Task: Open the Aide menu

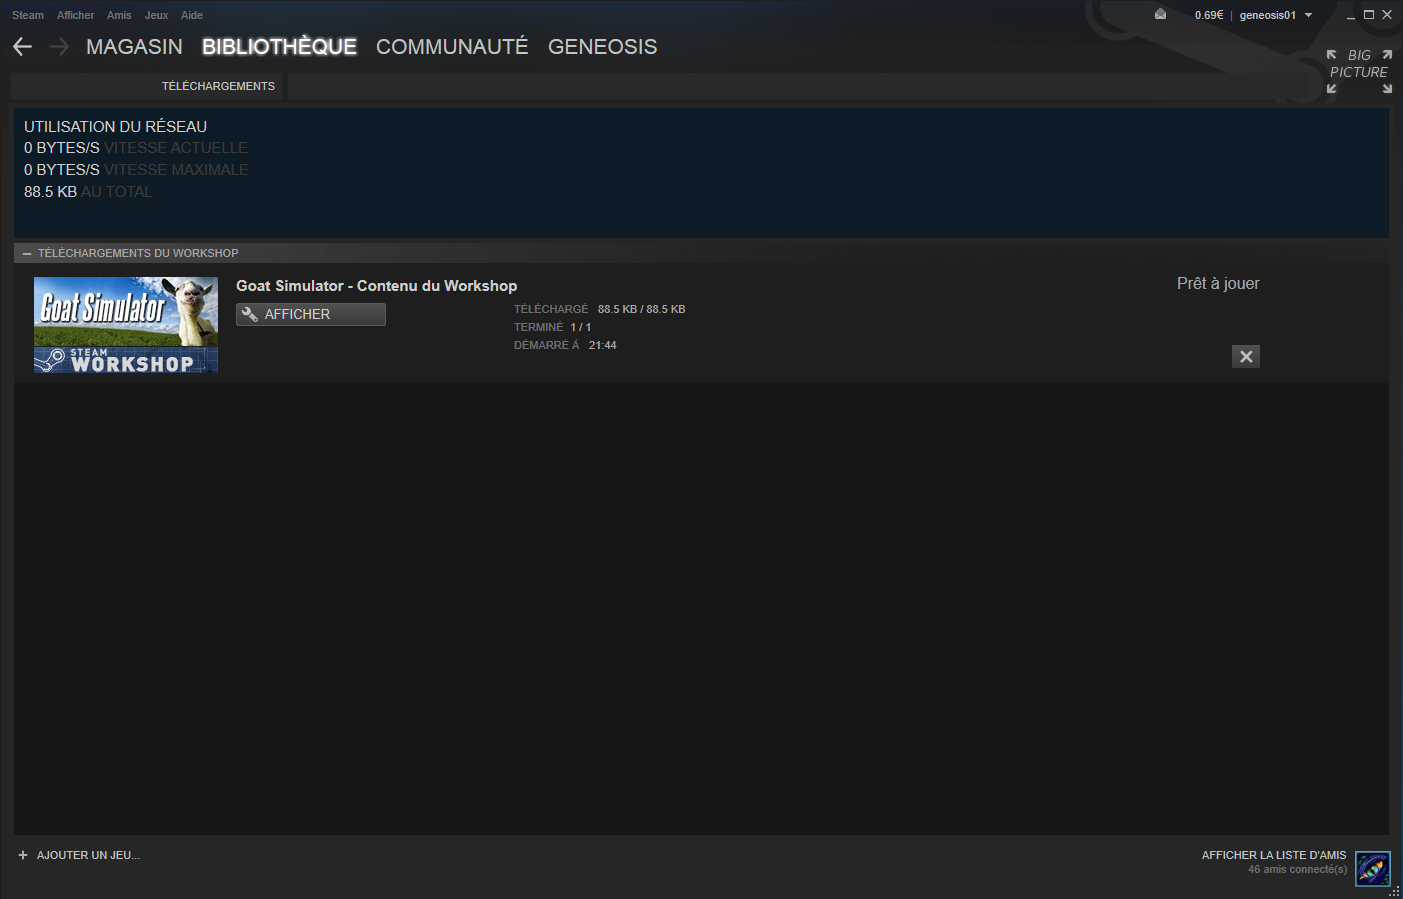Action: point(192,15)
